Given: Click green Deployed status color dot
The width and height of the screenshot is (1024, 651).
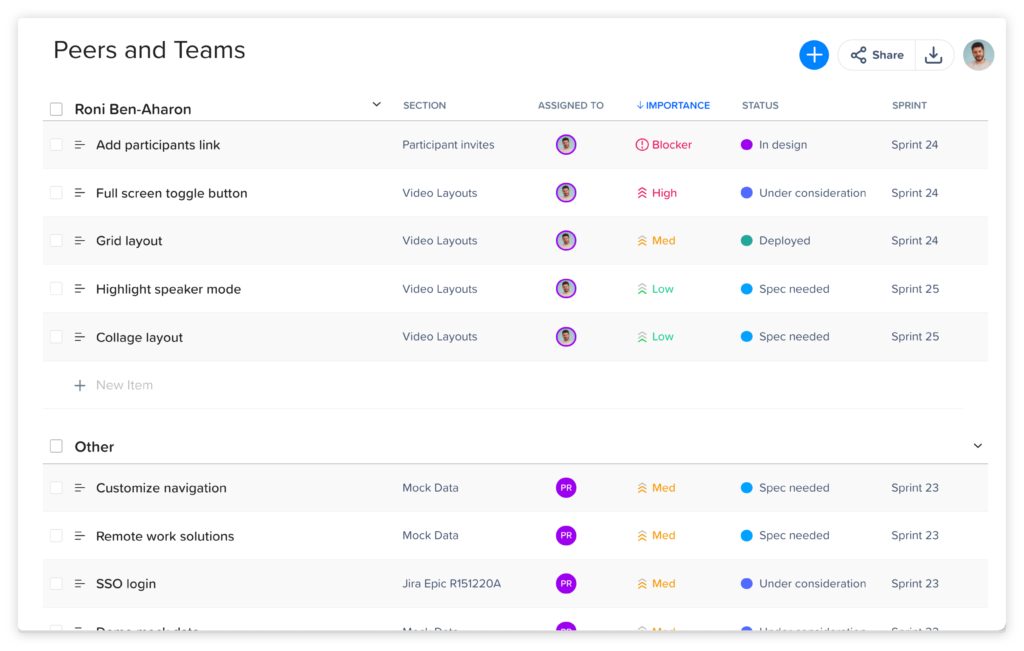Looking at the screenshot, I should point(746,241).
